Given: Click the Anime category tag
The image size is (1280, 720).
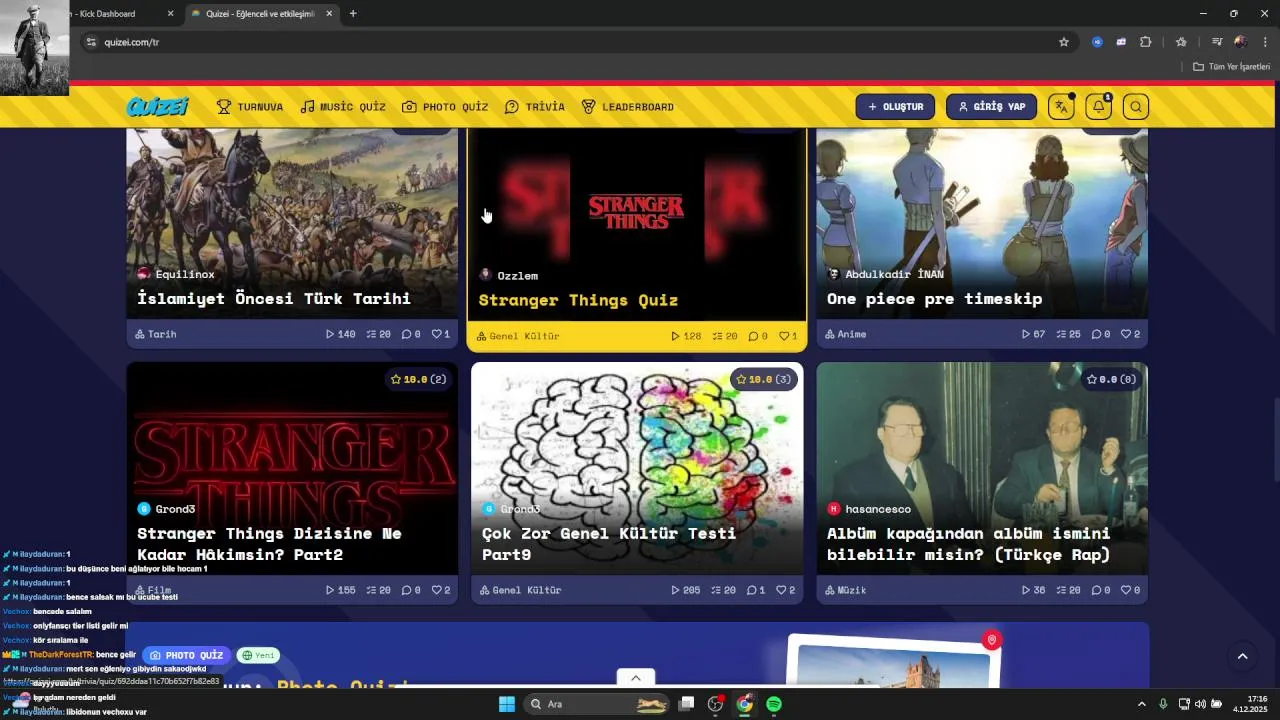Looking at the screenshot, I should [x=845, y=334].
